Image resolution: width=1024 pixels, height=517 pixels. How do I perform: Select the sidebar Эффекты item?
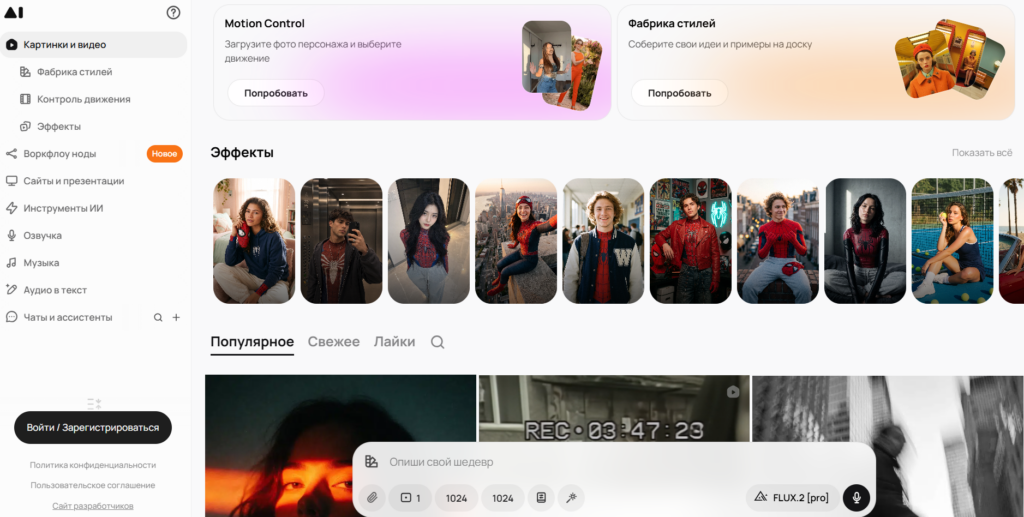[51, 127]
